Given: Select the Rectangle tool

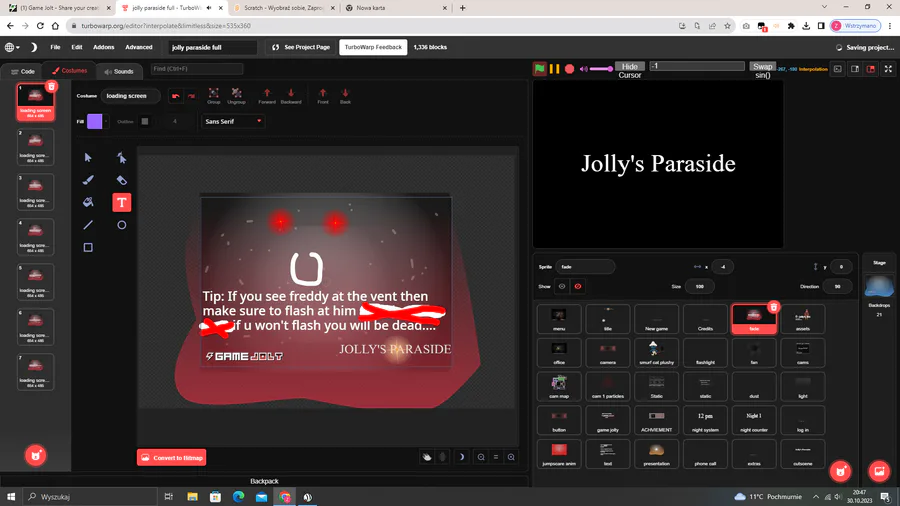Looking at the screenshot, I should tap(88, 247).
